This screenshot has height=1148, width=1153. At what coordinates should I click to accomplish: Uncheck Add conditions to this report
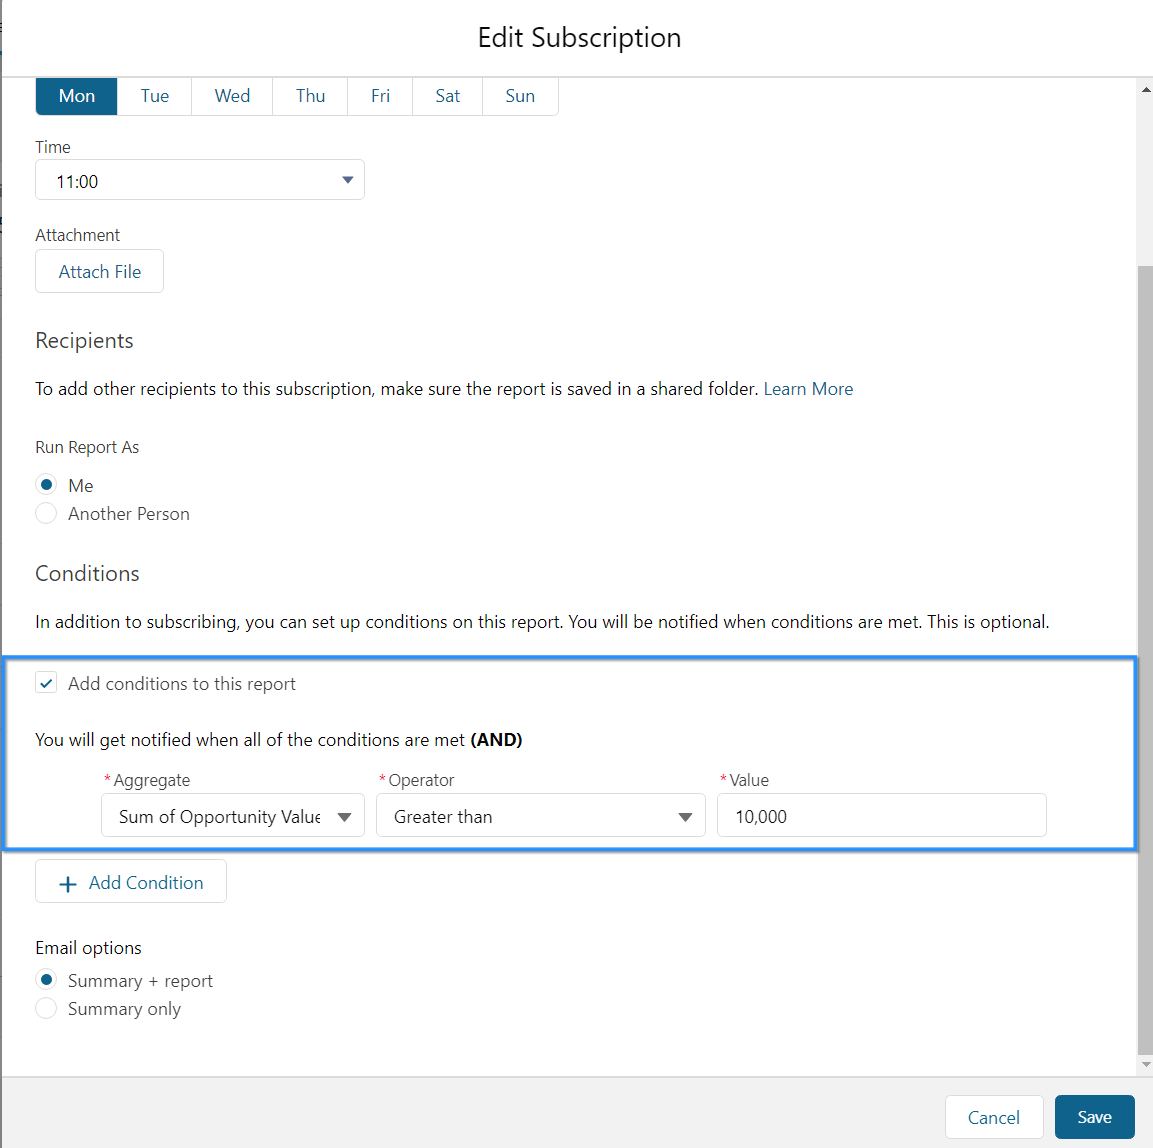46,683
